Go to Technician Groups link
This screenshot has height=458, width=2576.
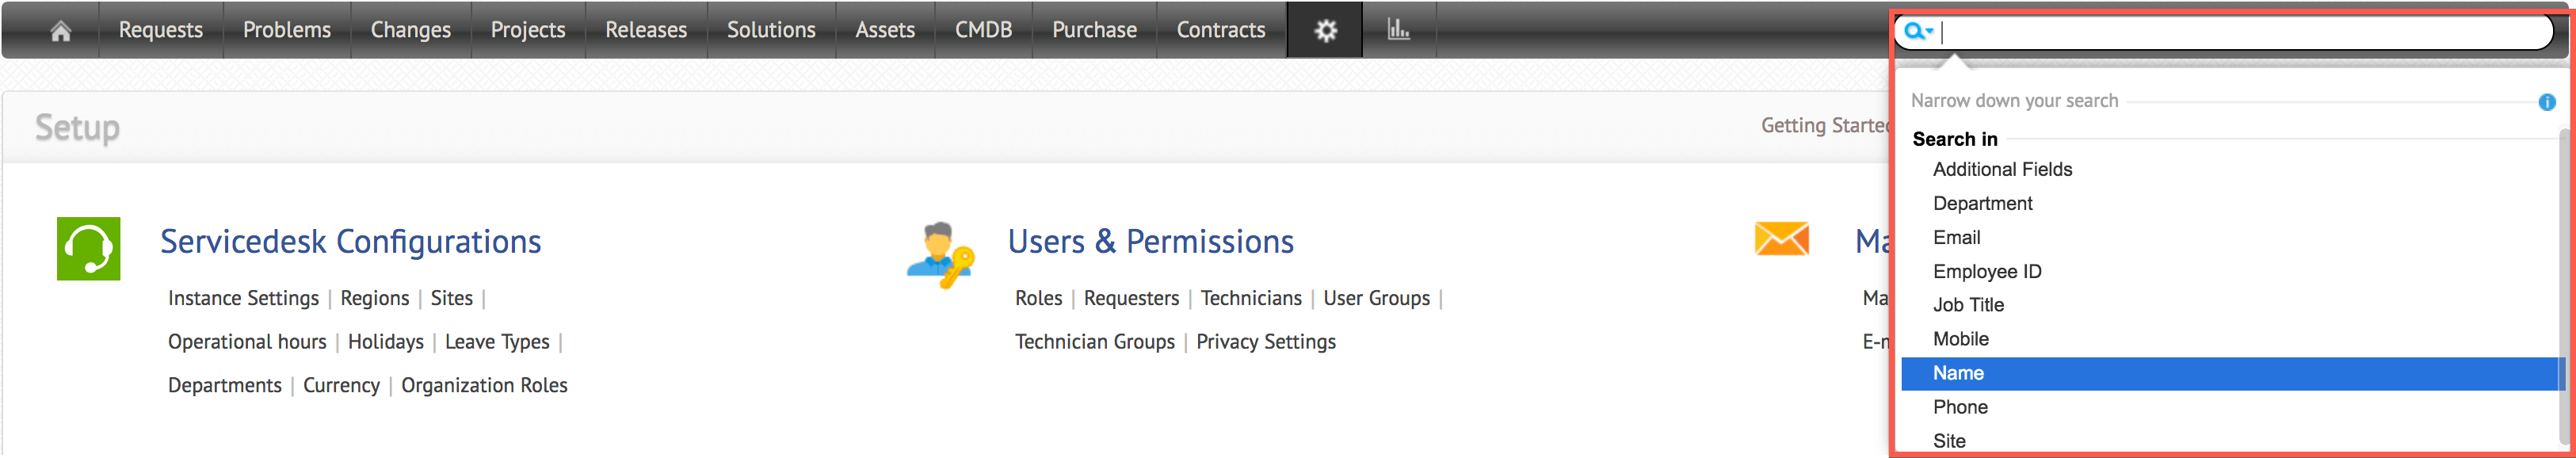tap(1094, 342)
